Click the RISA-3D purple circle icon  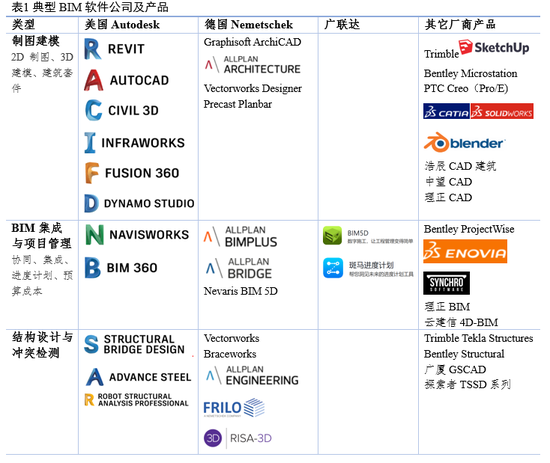[x=213, y=438]
